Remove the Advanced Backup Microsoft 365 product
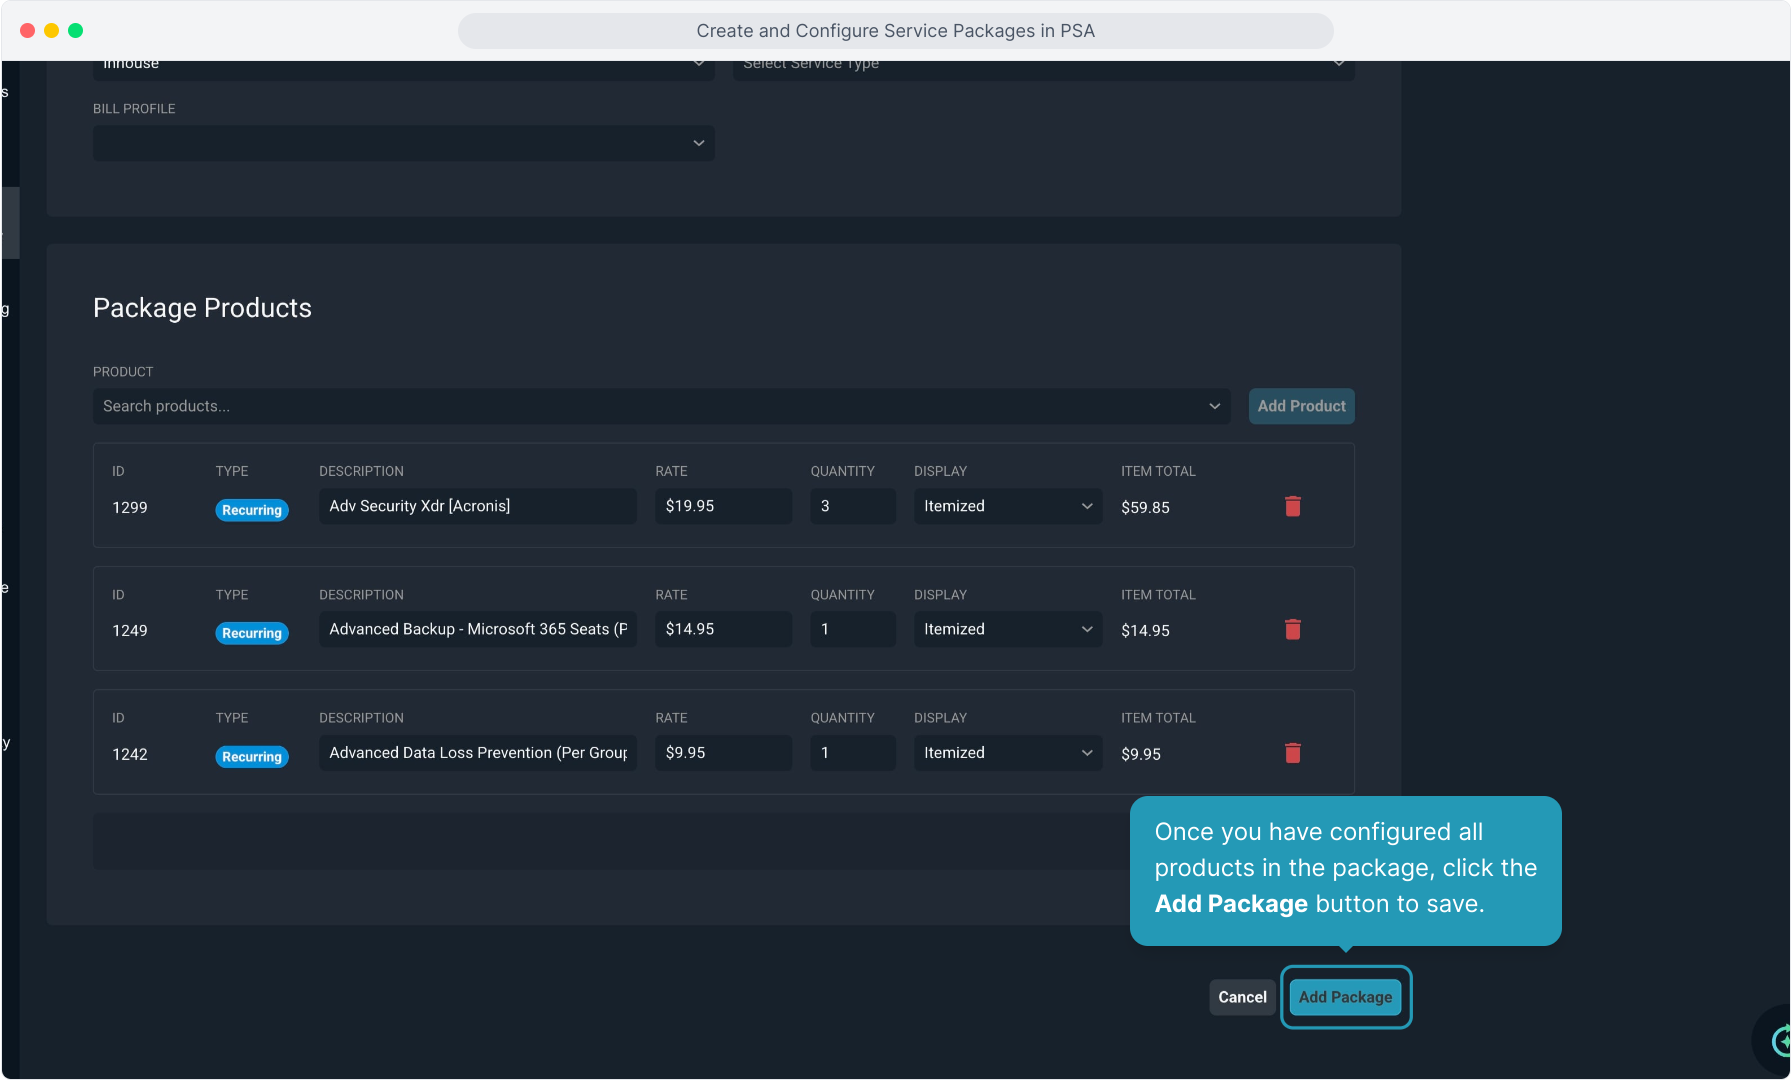1792x1080 pixels. 1292,630
